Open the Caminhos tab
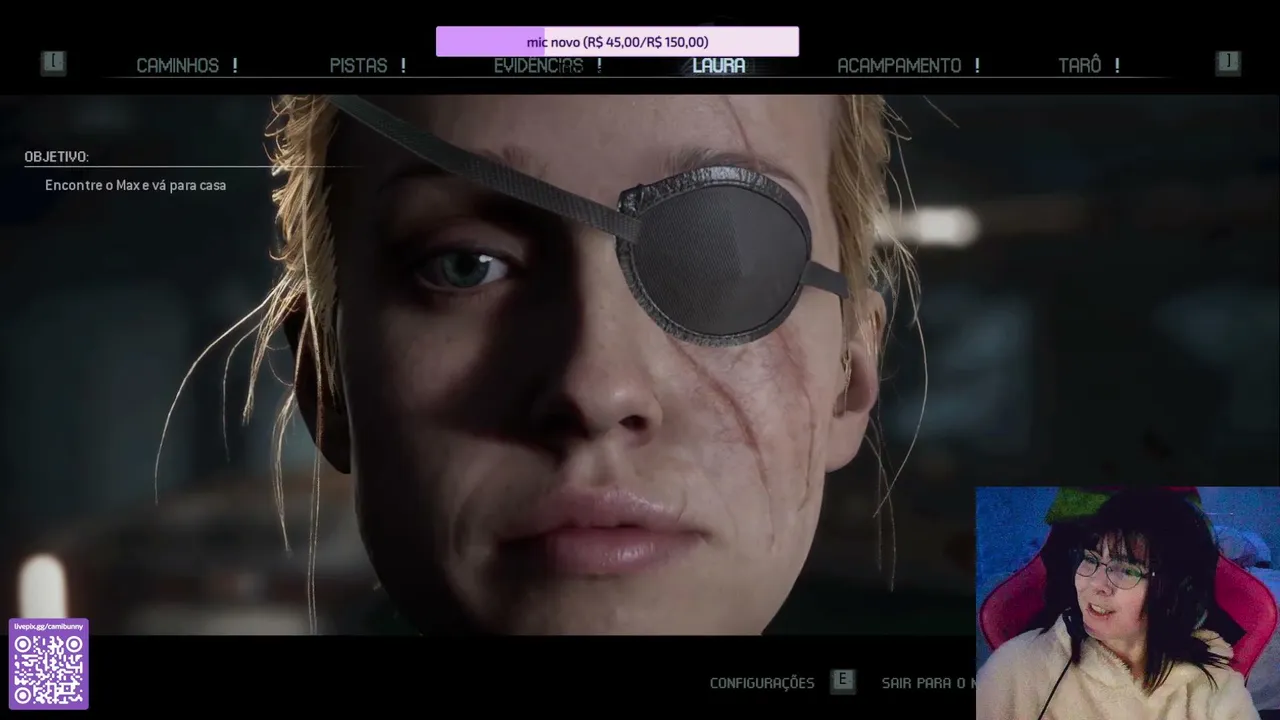Screen dimensions: 1280x720 [x=177, y=66]
